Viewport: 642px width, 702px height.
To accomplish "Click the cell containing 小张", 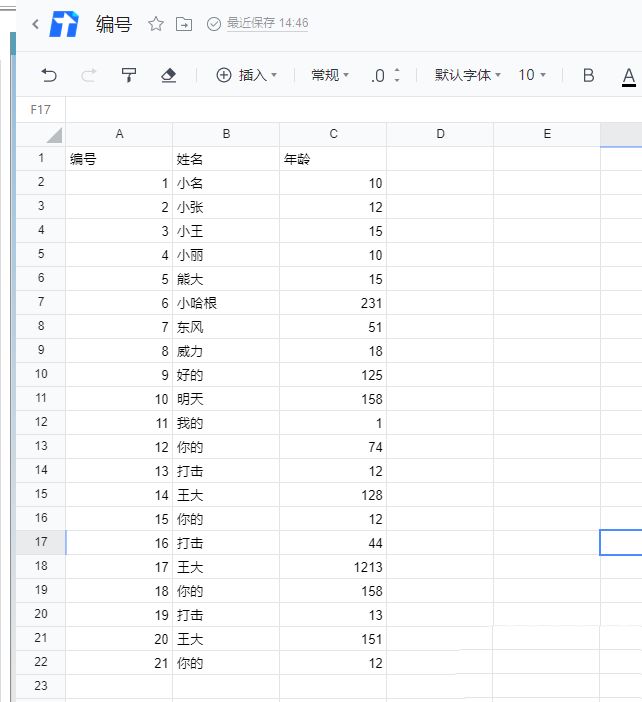I will pos(226,207).
